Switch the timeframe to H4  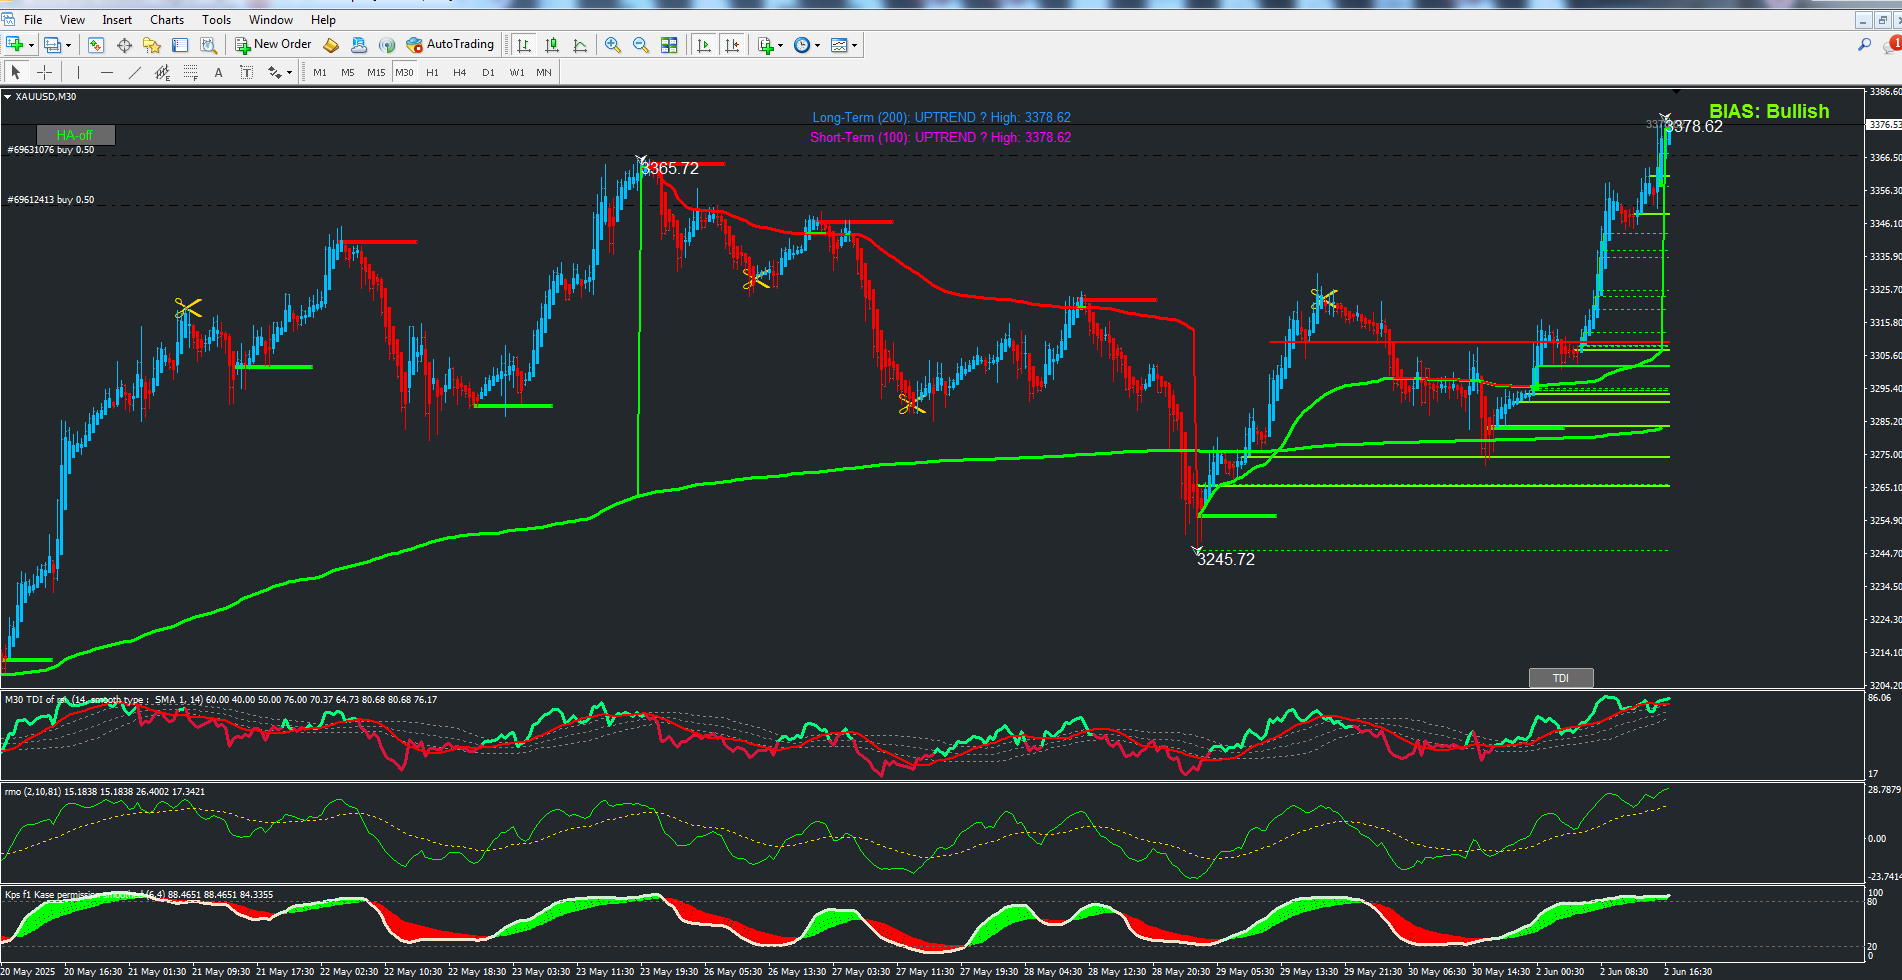pos(459,72)
